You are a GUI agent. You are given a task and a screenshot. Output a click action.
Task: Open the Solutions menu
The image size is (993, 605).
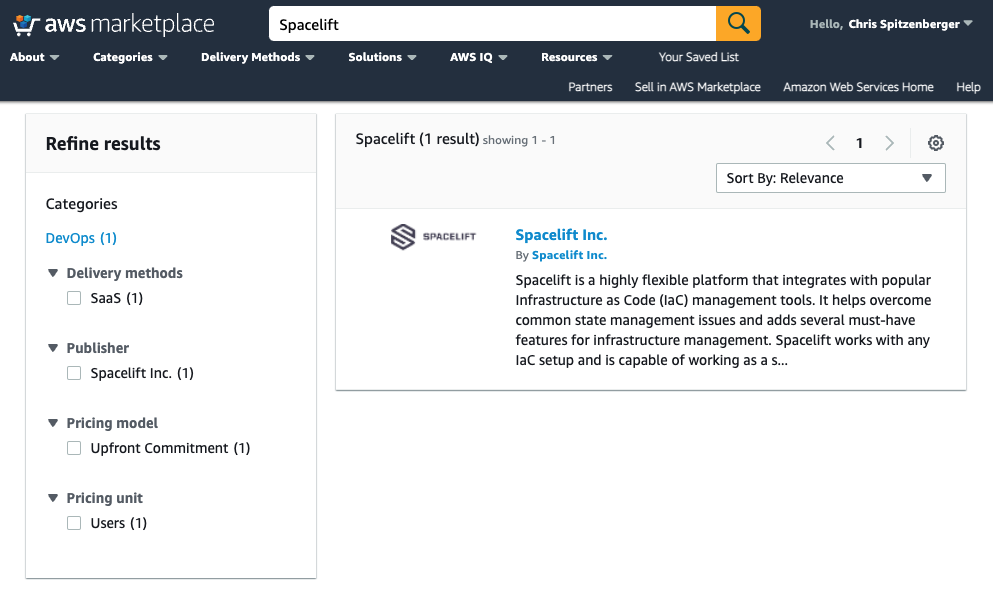(382, 57)
